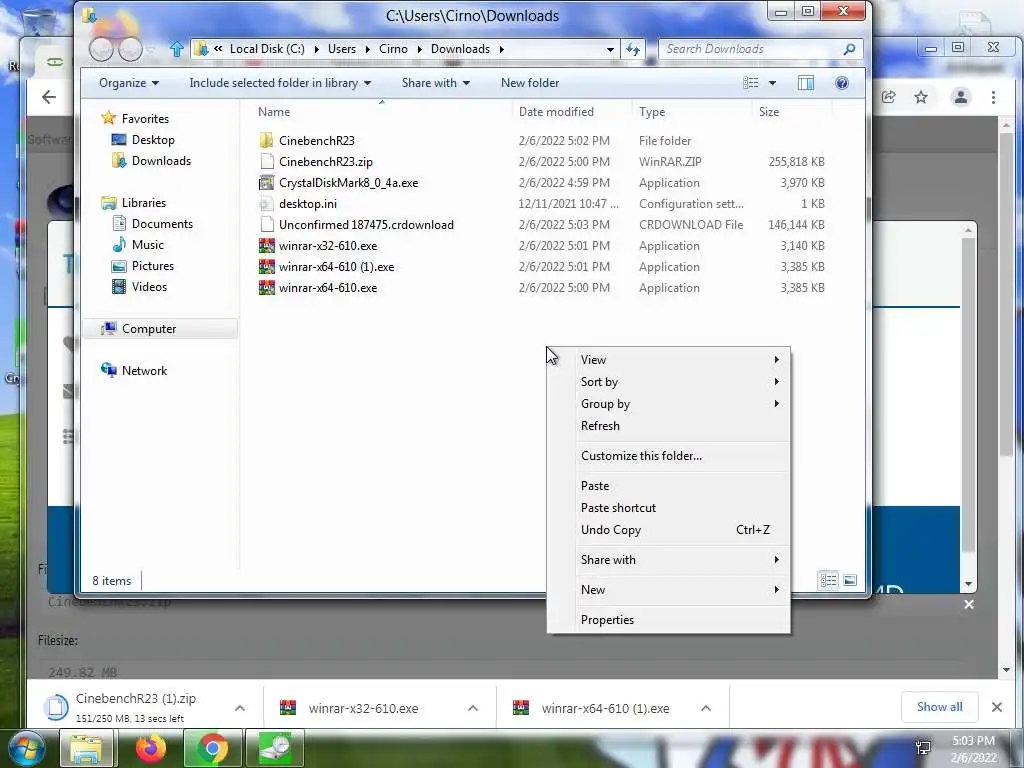
Task: Select Desktop in Favorites
Action: click(153, 140)
